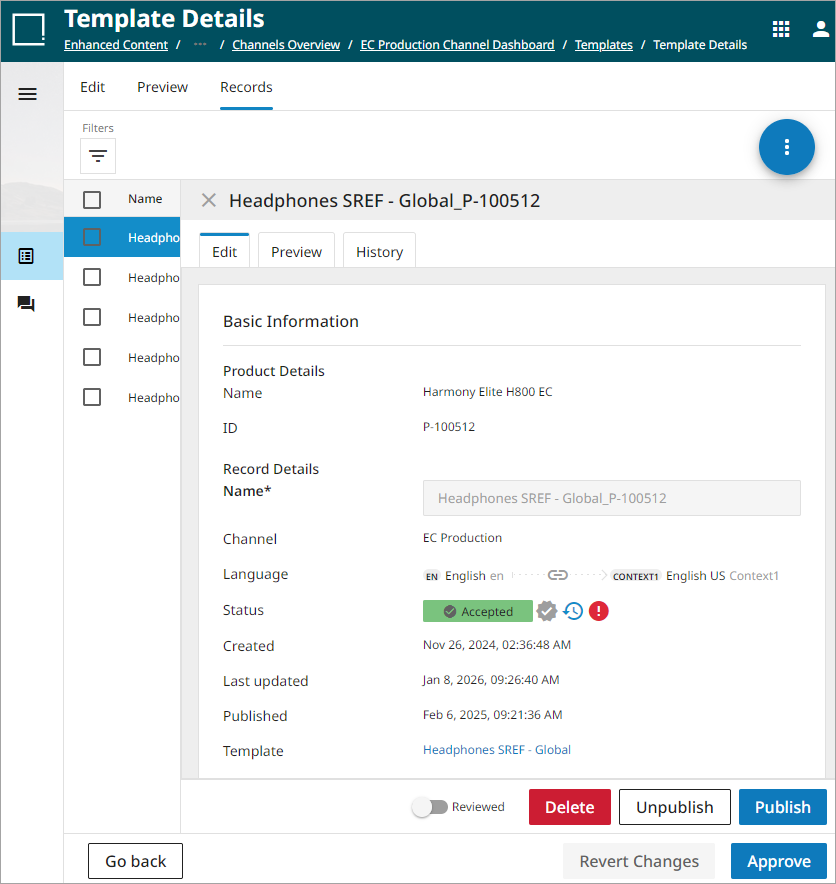This screenshot has height=884, width=836.
Task: Select the records list sidebar icon
Action: click(28, 256)
